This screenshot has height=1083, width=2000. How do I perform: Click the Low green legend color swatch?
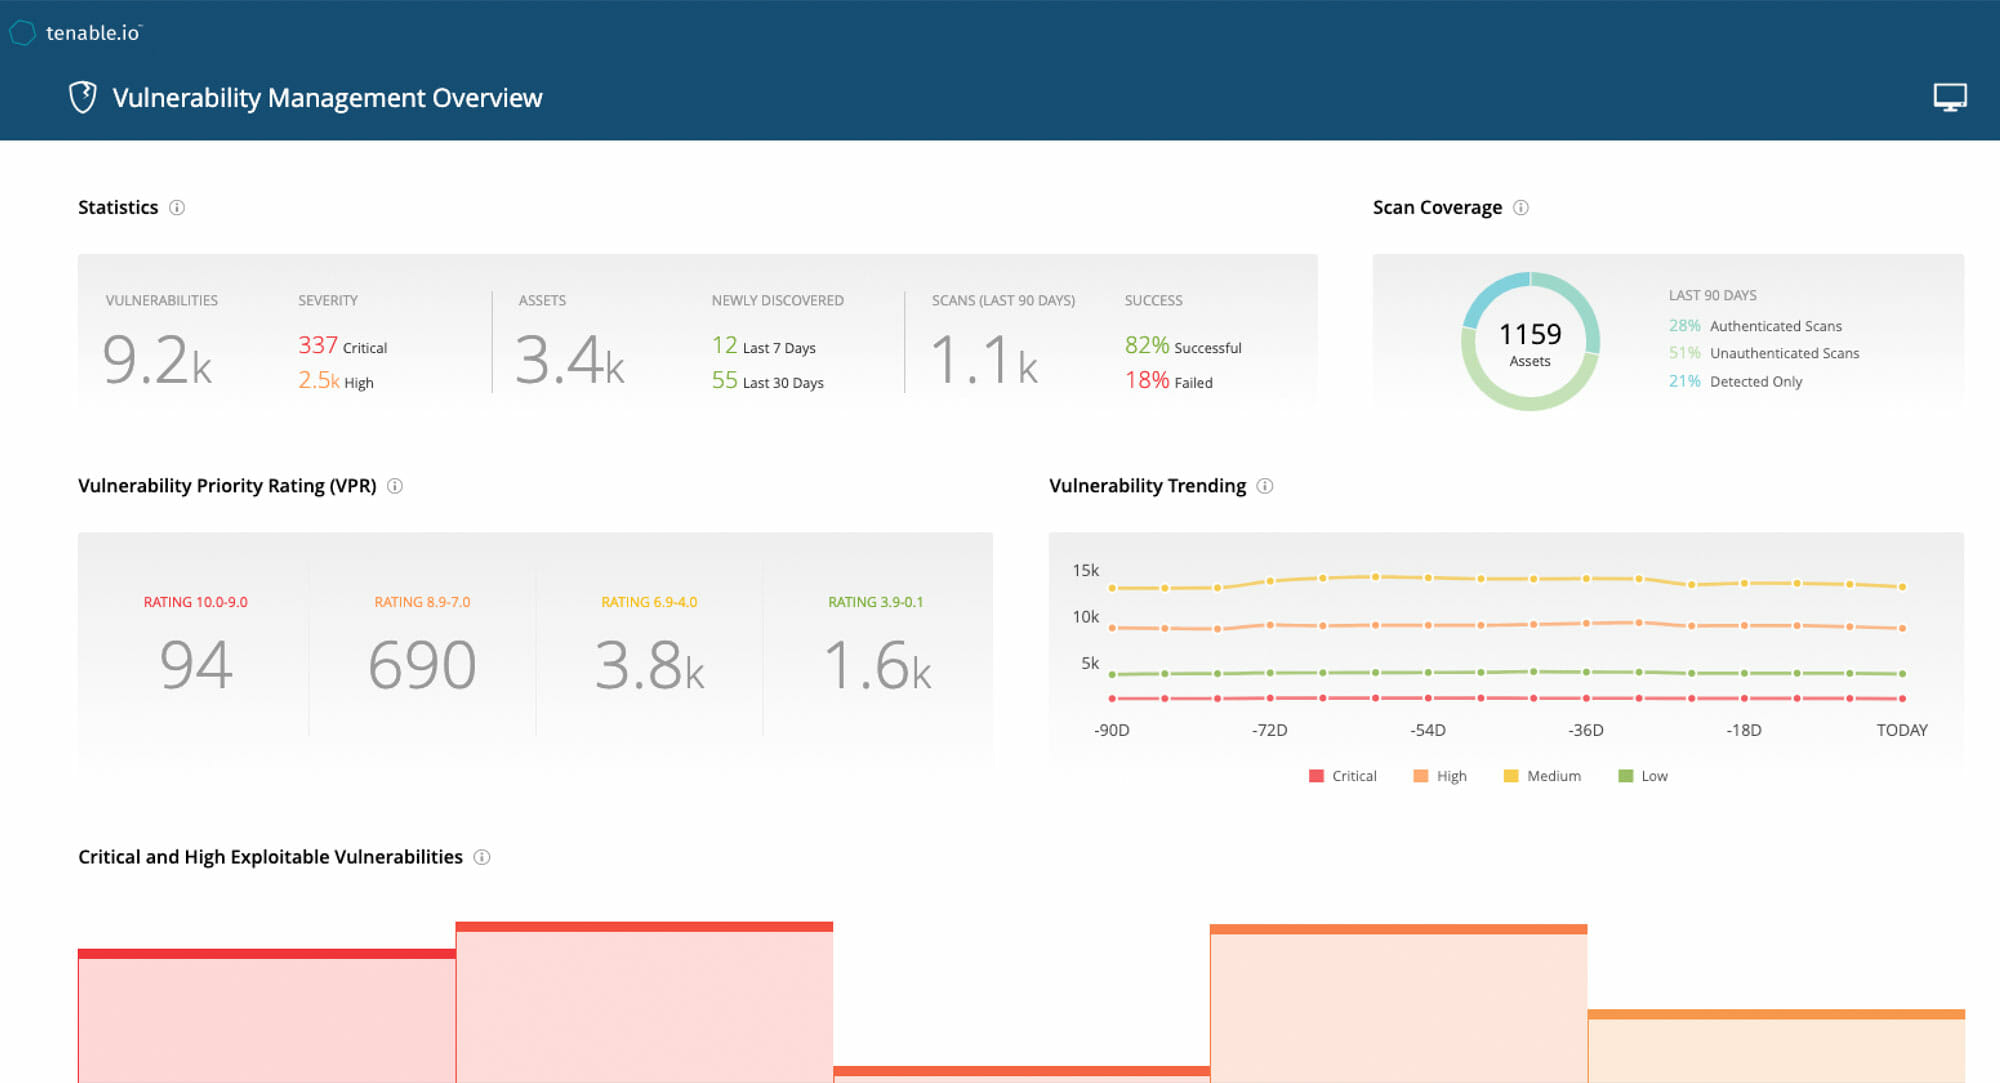[x=1625, y=776]
